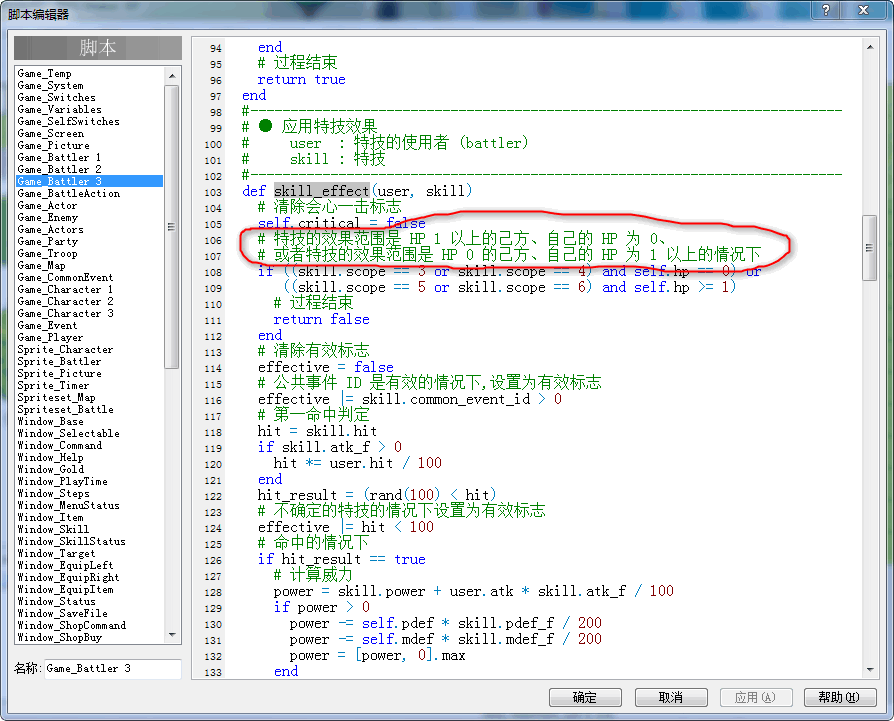Click code editor scroll down arrow
This screenshot has width=894, height=721.
tap(869, 669)
